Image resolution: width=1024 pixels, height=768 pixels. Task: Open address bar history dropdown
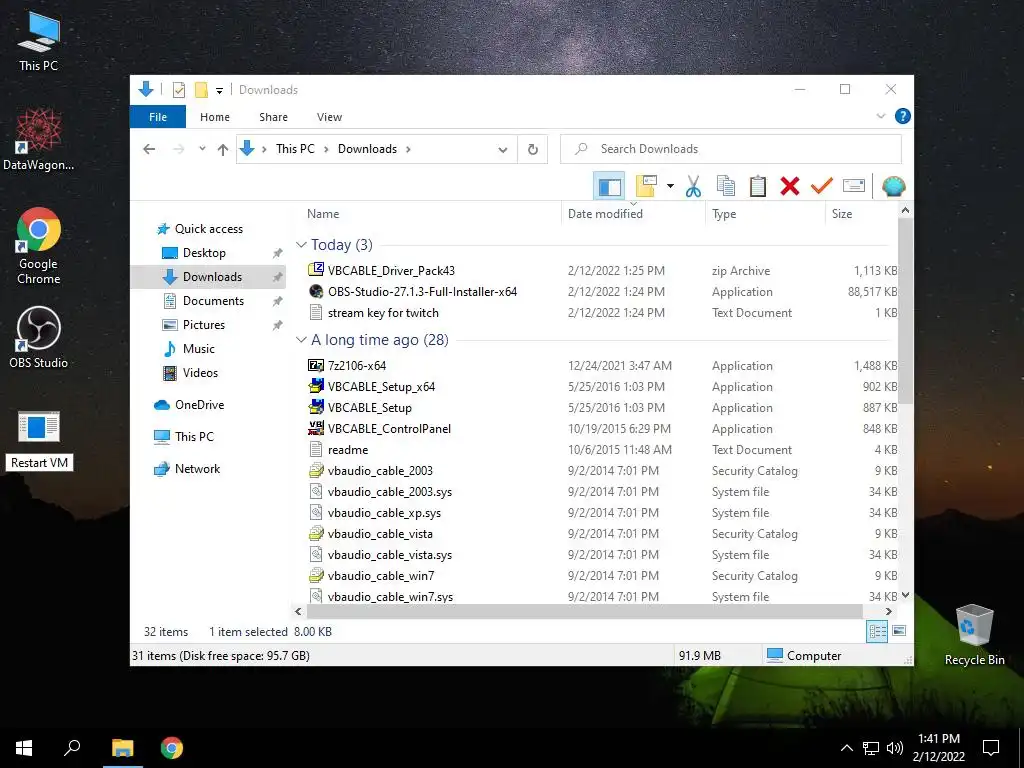tap(503, 150)
